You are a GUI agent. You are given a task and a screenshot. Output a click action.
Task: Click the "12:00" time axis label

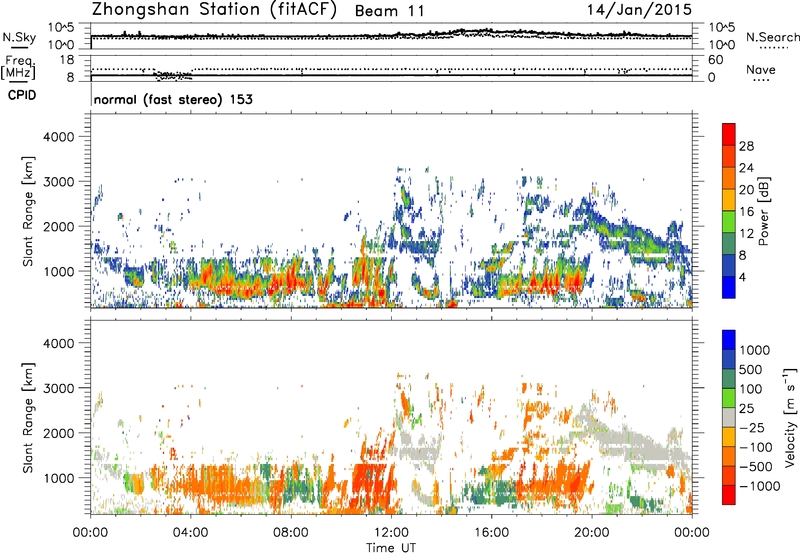[391, 533]
